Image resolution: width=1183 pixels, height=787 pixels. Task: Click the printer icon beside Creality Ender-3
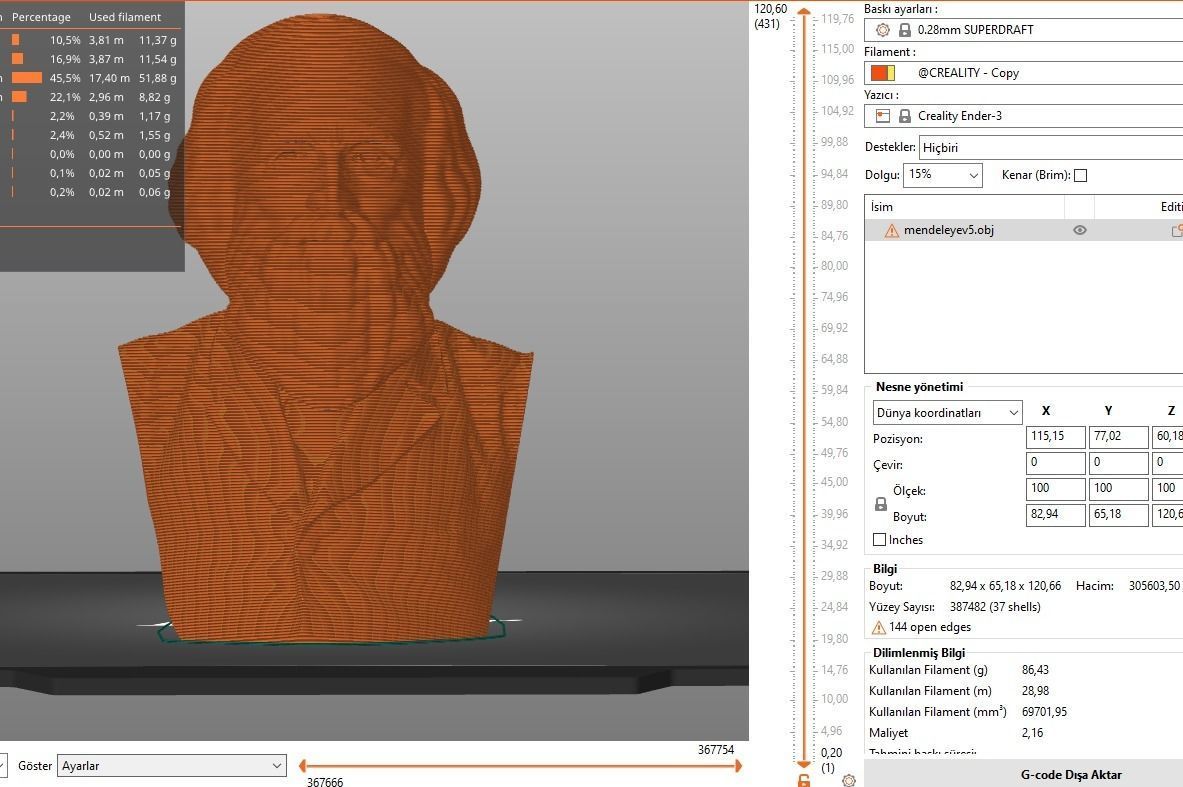tap(883, 116)
